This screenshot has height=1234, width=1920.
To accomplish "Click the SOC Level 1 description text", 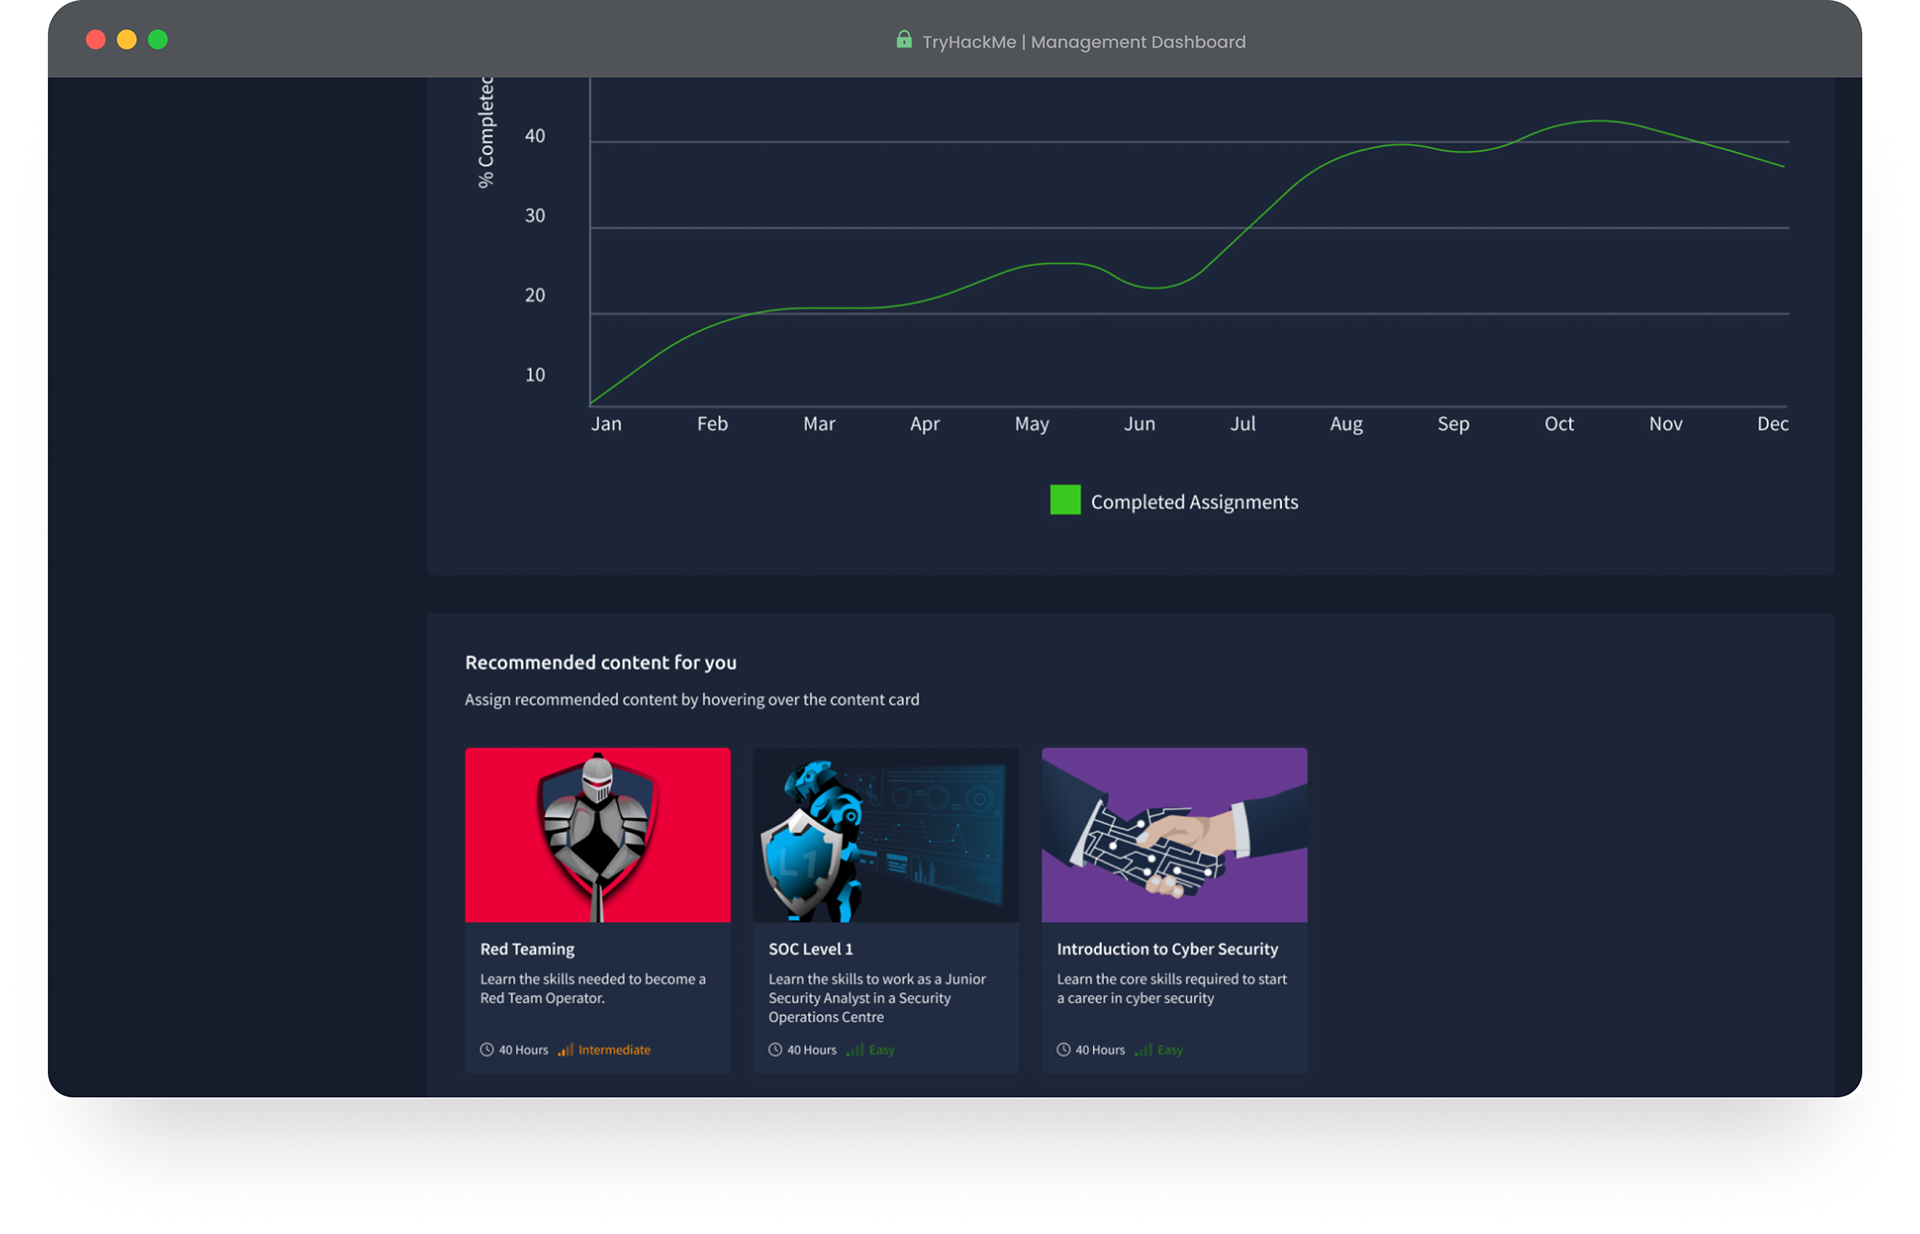I will [x=877, y=997].
